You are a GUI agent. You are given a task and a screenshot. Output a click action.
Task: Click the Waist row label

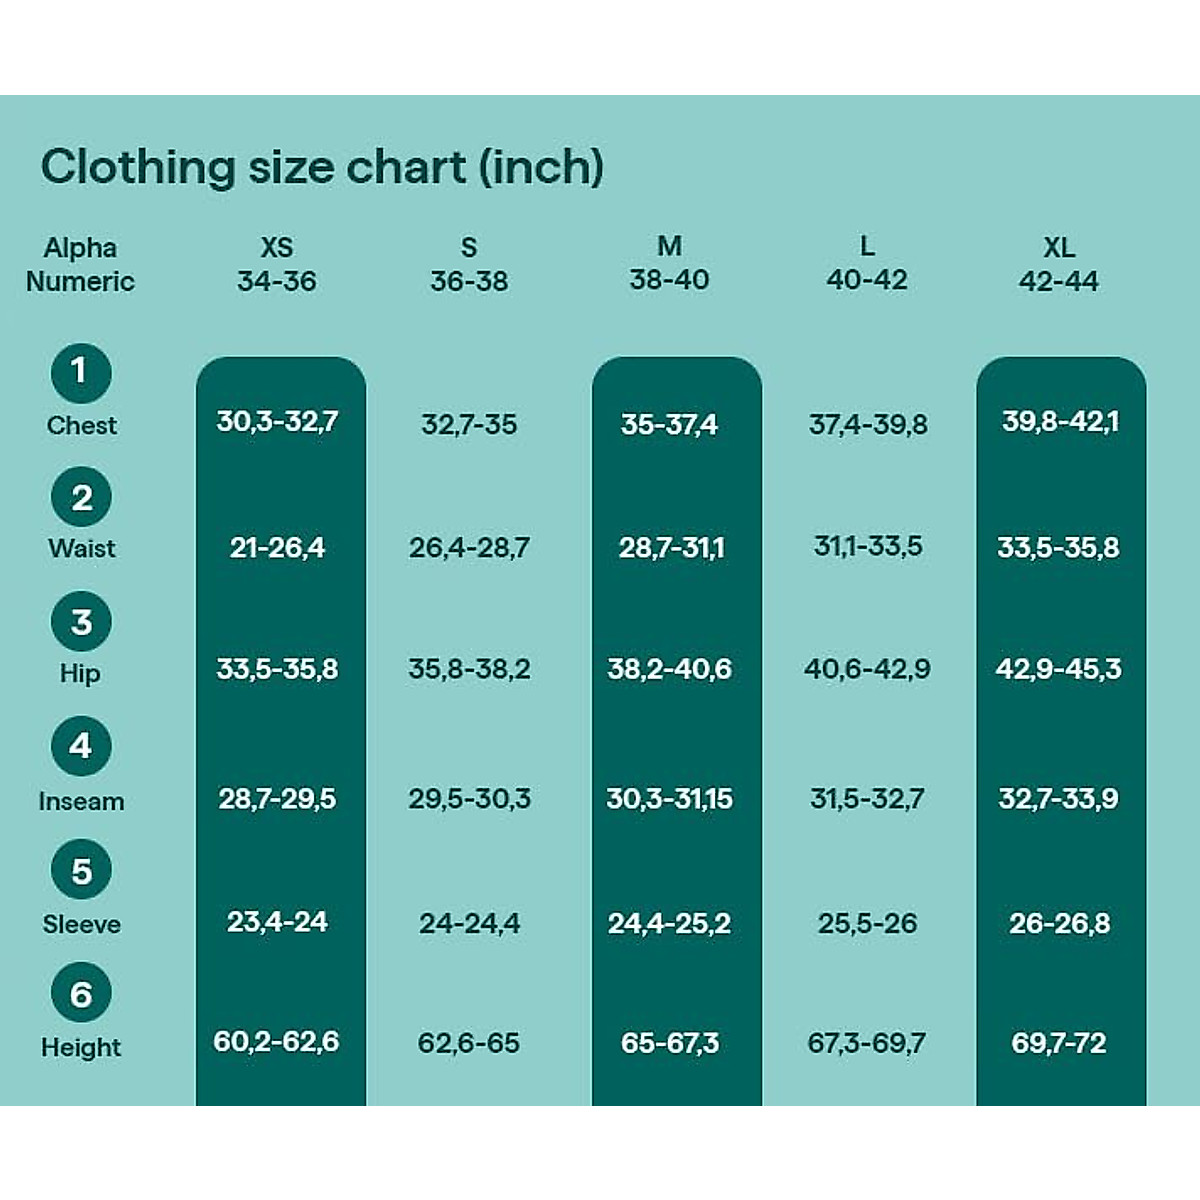81,548
